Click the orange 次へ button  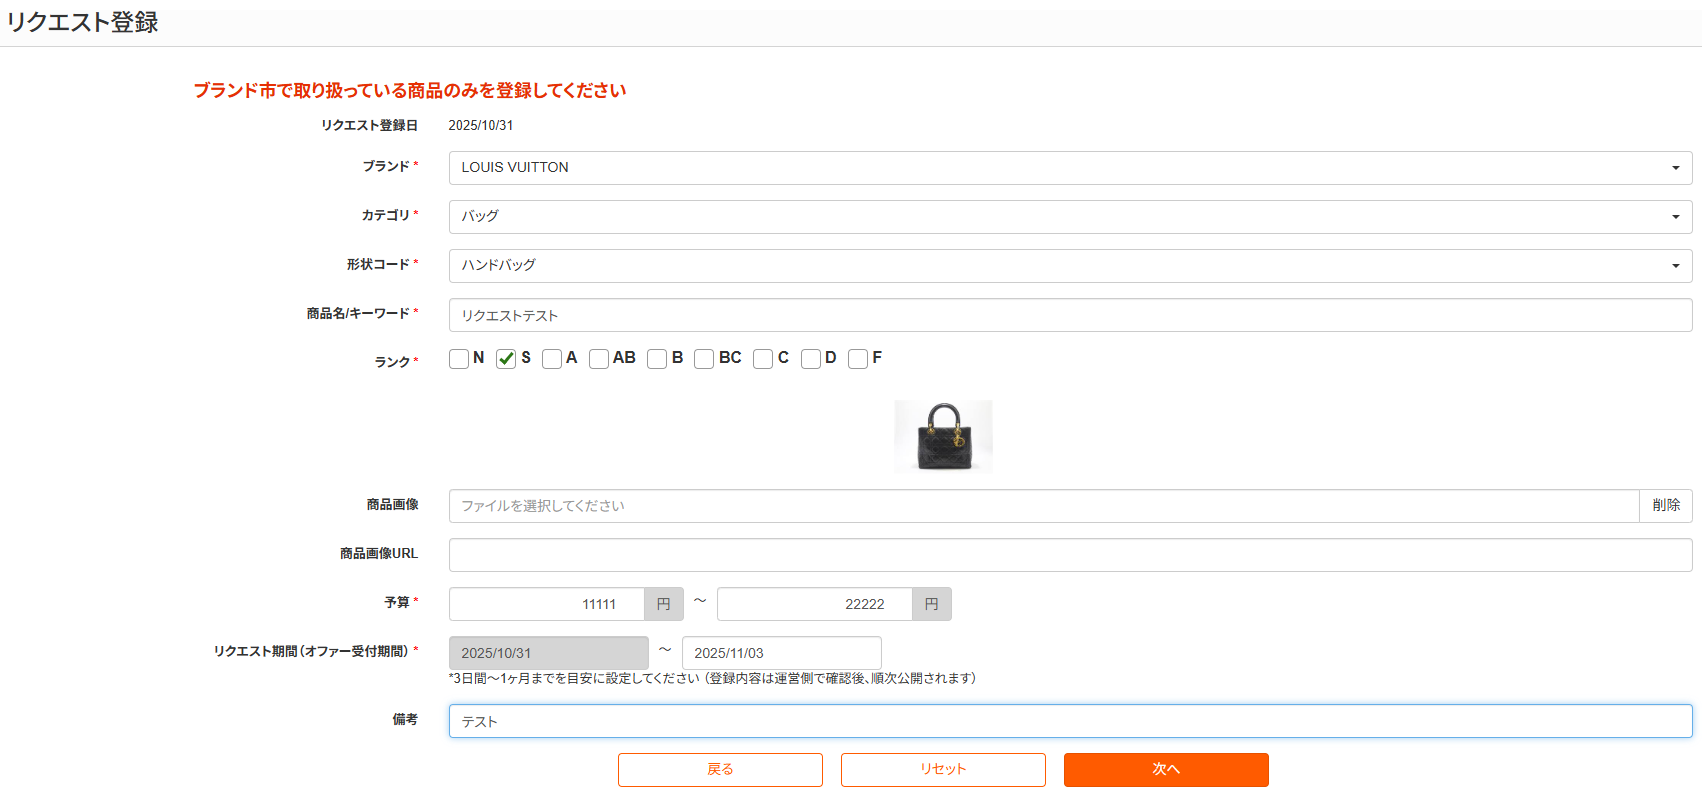[x=1166, y=770]
